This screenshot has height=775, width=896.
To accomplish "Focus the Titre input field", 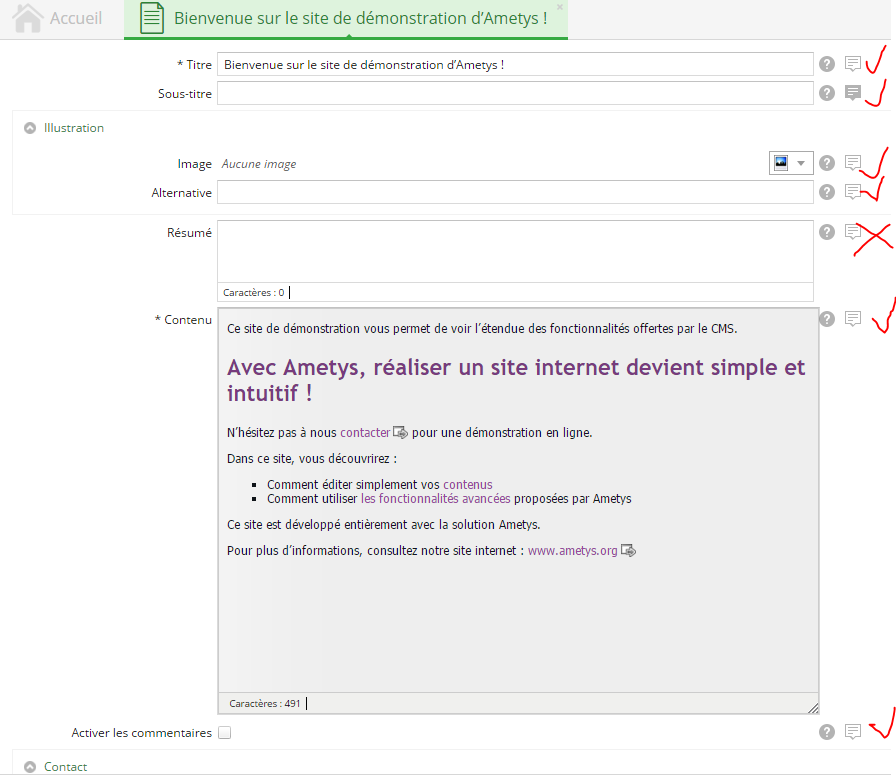I will 515,64.
